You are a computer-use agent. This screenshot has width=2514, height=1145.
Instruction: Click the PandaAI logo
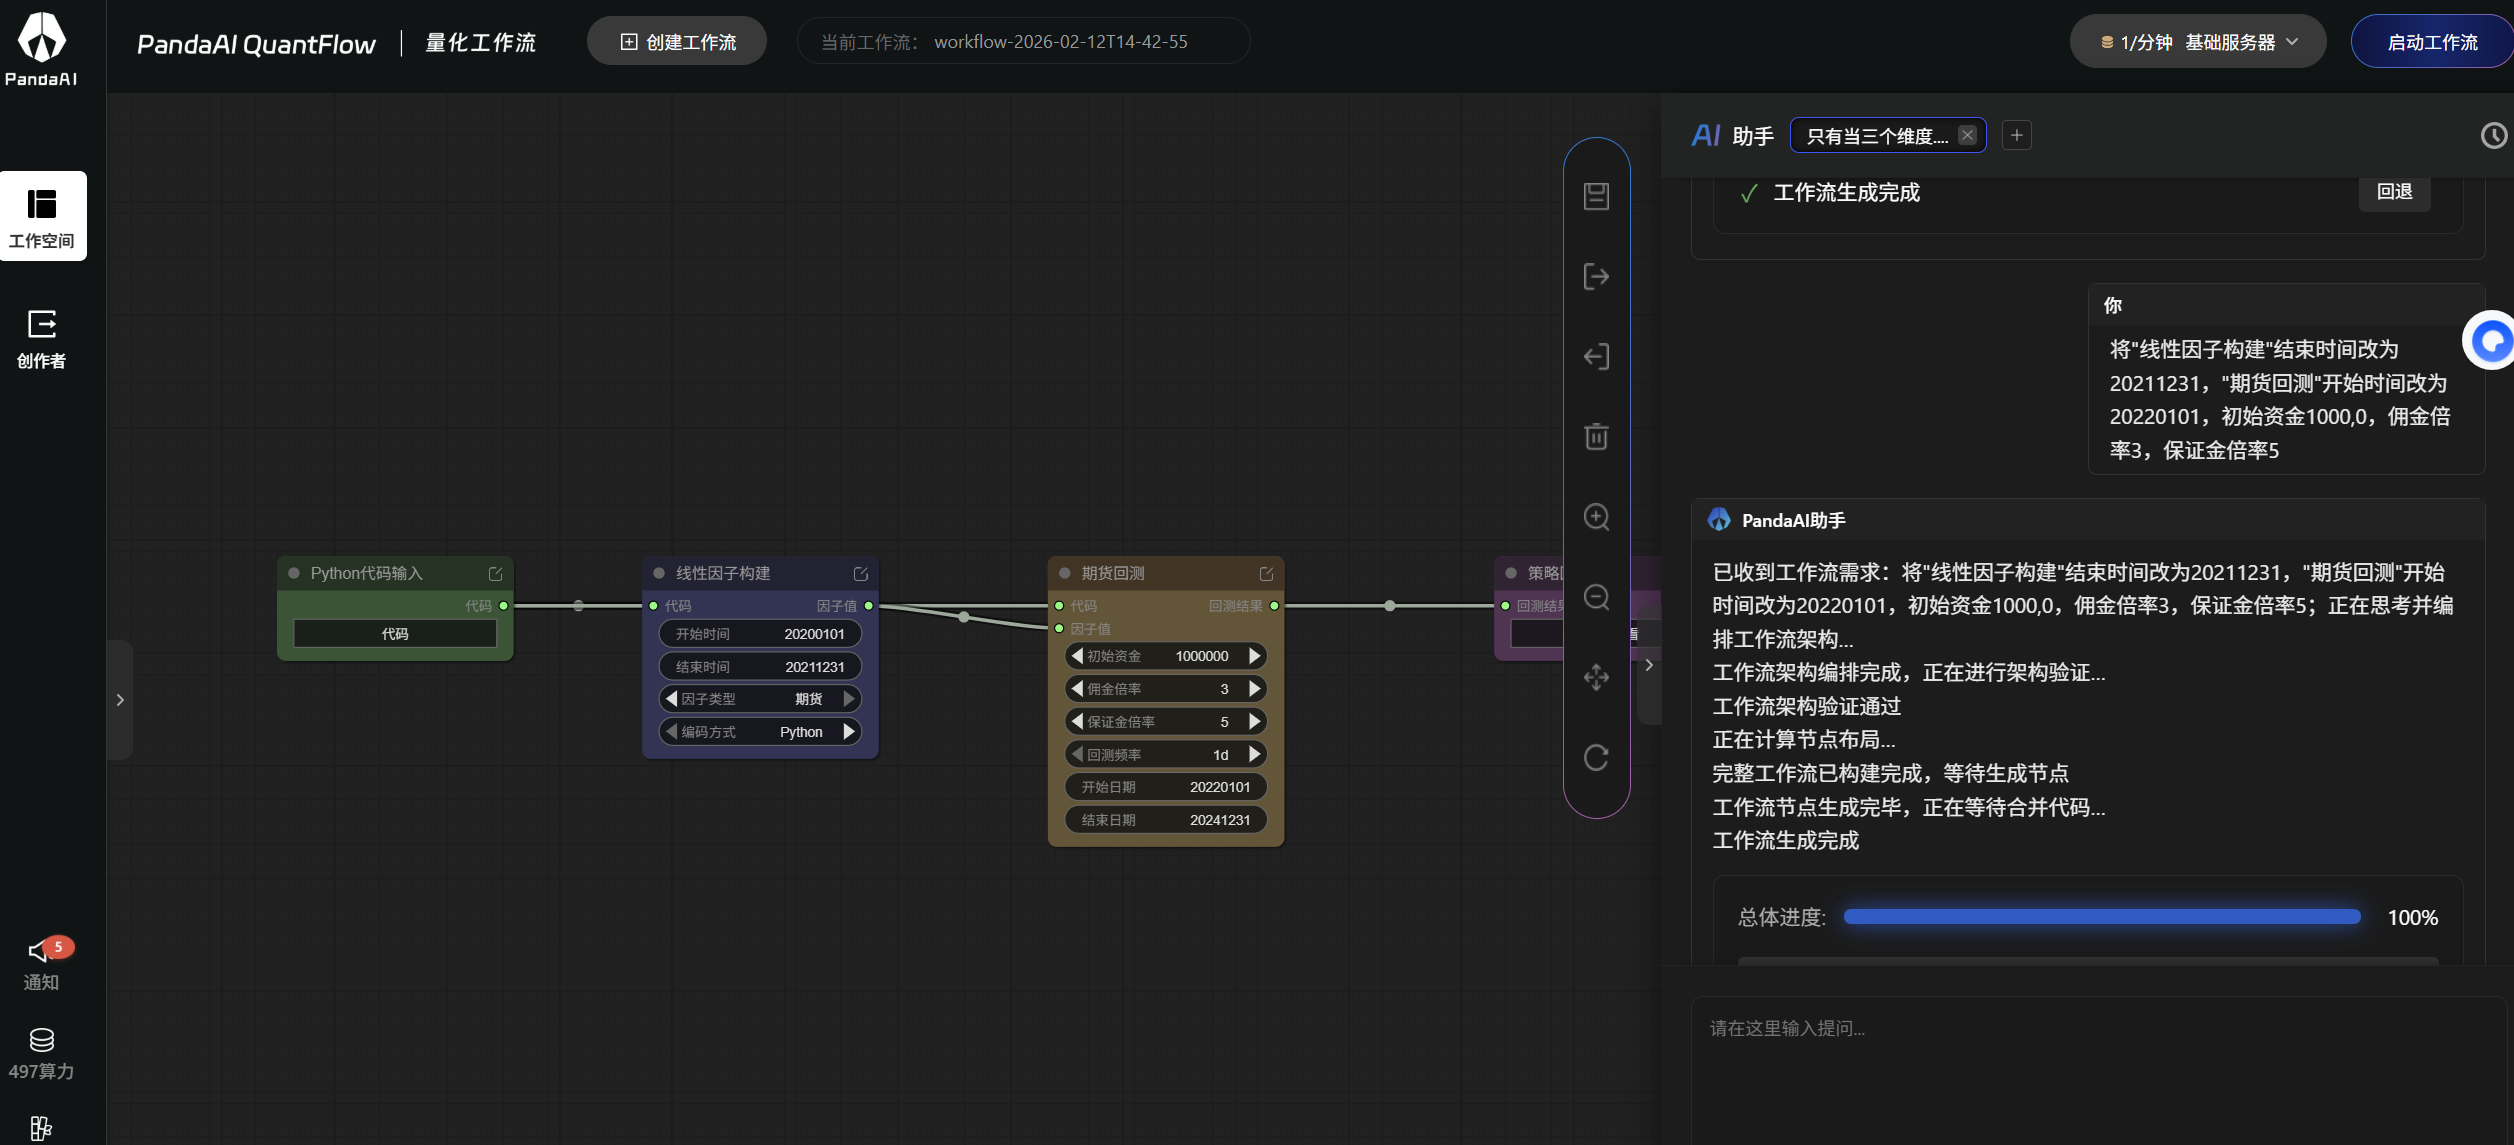click(41, 49)
